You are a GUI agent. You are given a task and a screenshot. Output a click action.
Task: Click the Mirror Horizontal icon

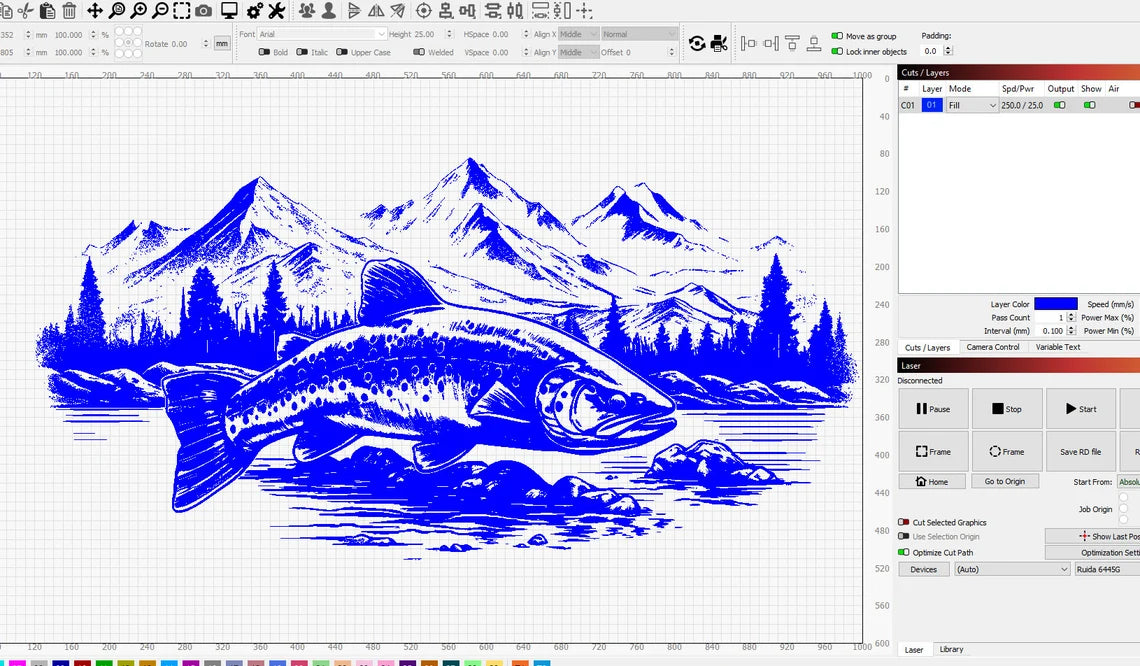click(x=353, y=11)
